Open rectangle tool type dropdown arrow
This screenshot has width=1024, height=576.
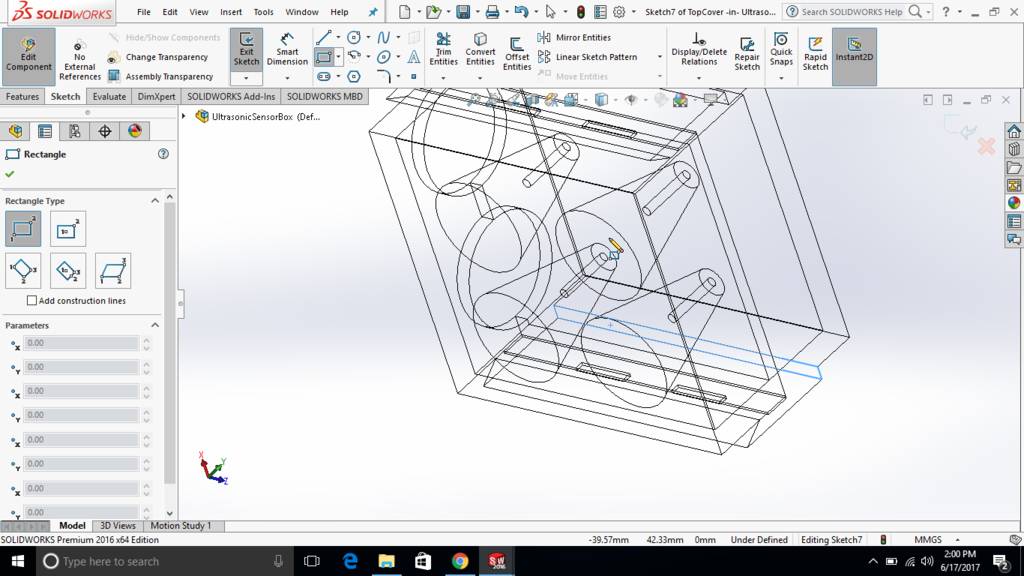pos(338,57)
